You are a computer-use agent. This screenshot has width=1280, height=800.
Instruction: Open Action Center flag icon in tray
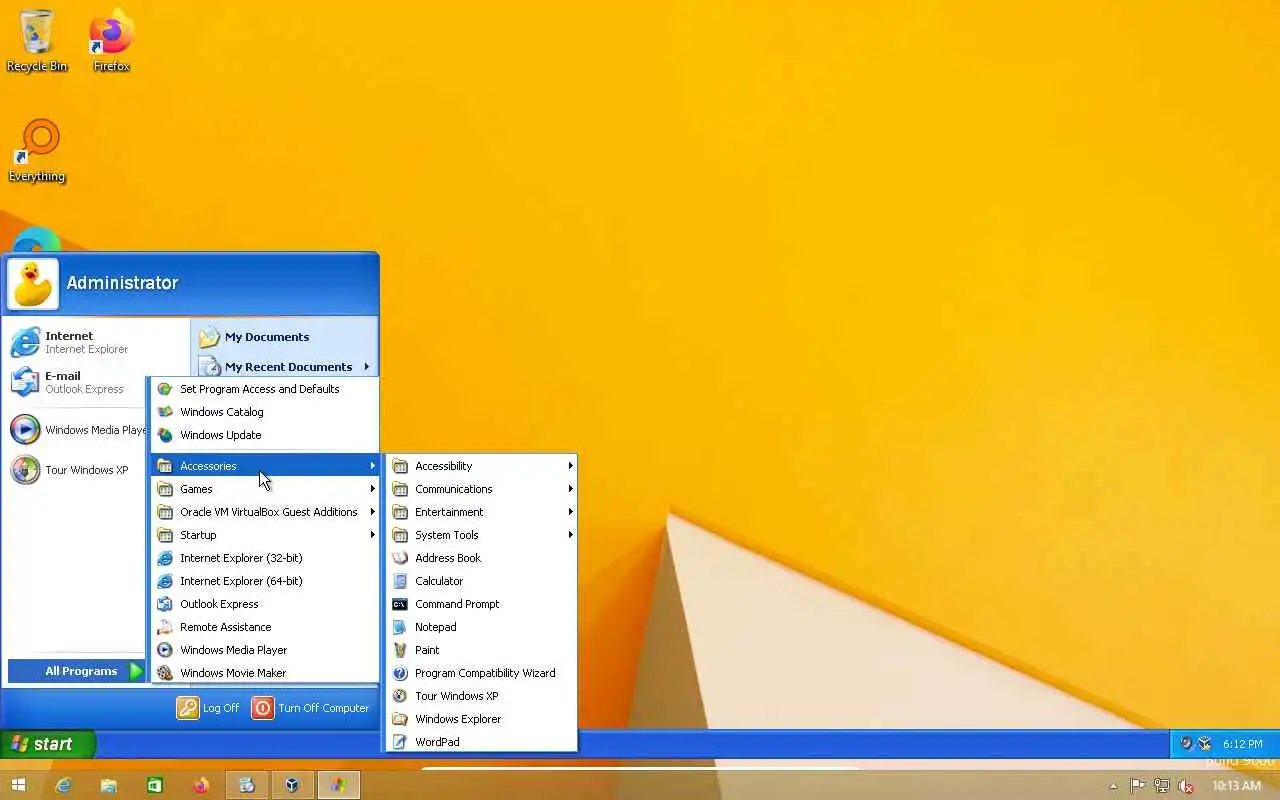[1137, 786]
